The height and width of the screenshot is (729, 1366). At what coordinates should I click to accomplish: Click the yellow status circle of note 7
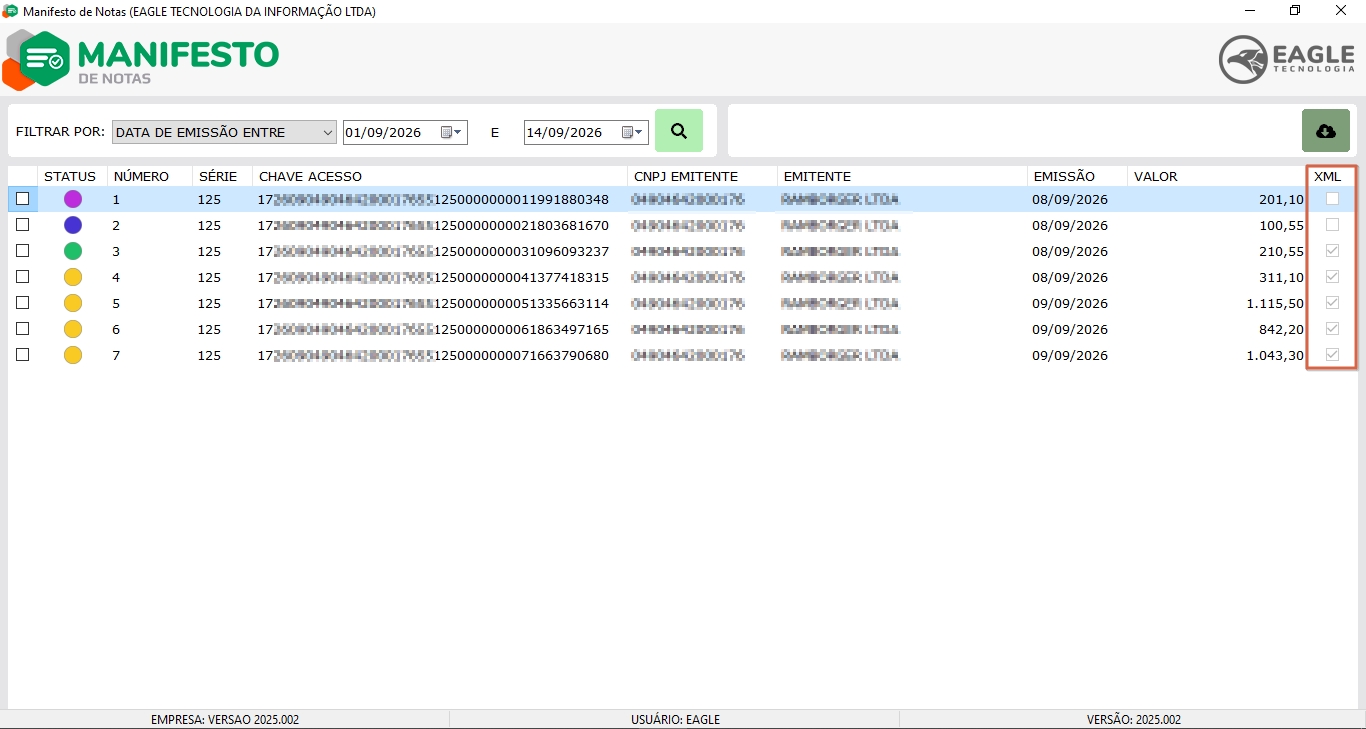tap(73, 355)
